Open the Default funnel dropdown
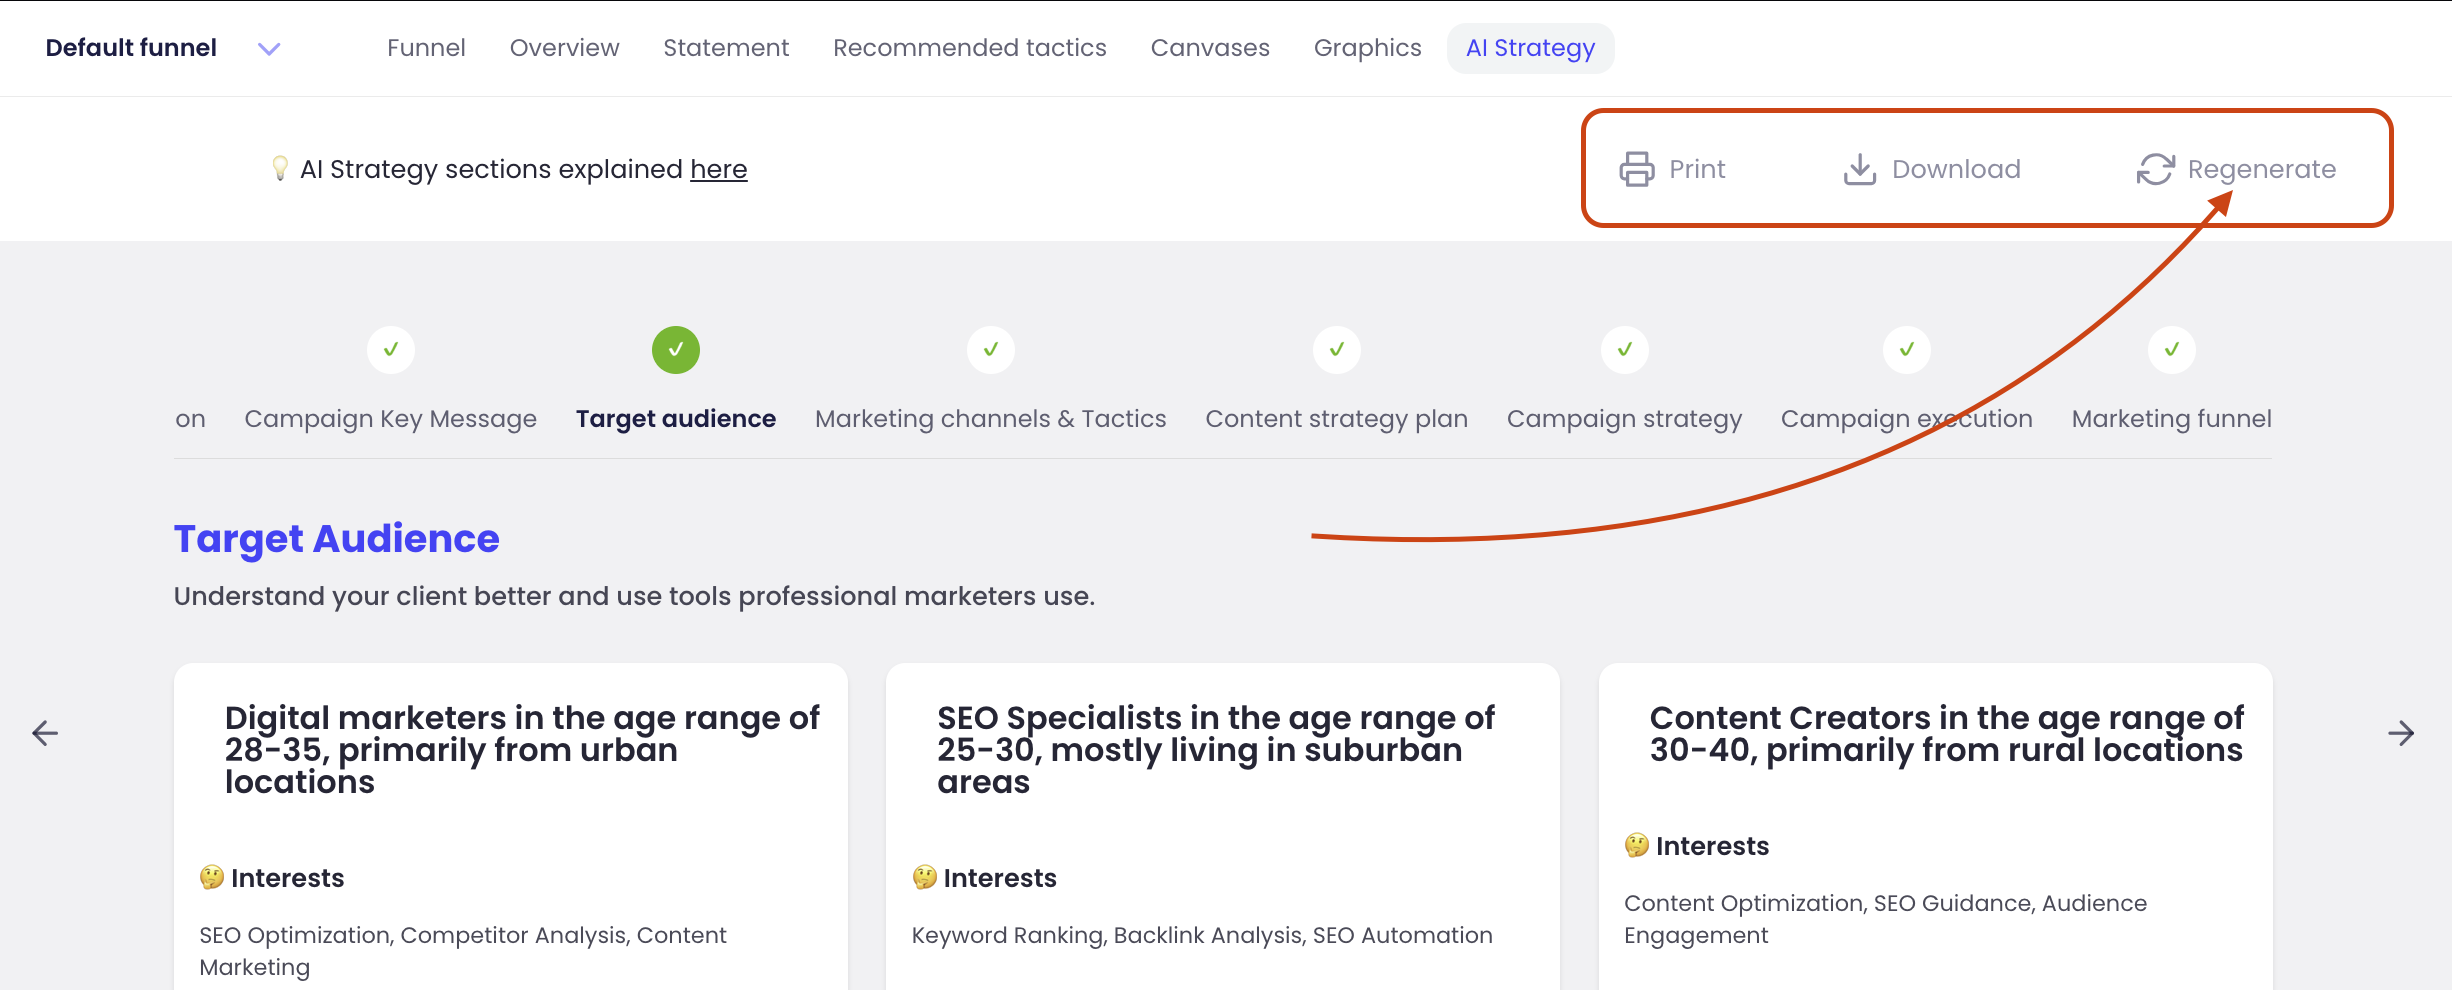Viewport: 2452px width, 990px height. point(268,47)
